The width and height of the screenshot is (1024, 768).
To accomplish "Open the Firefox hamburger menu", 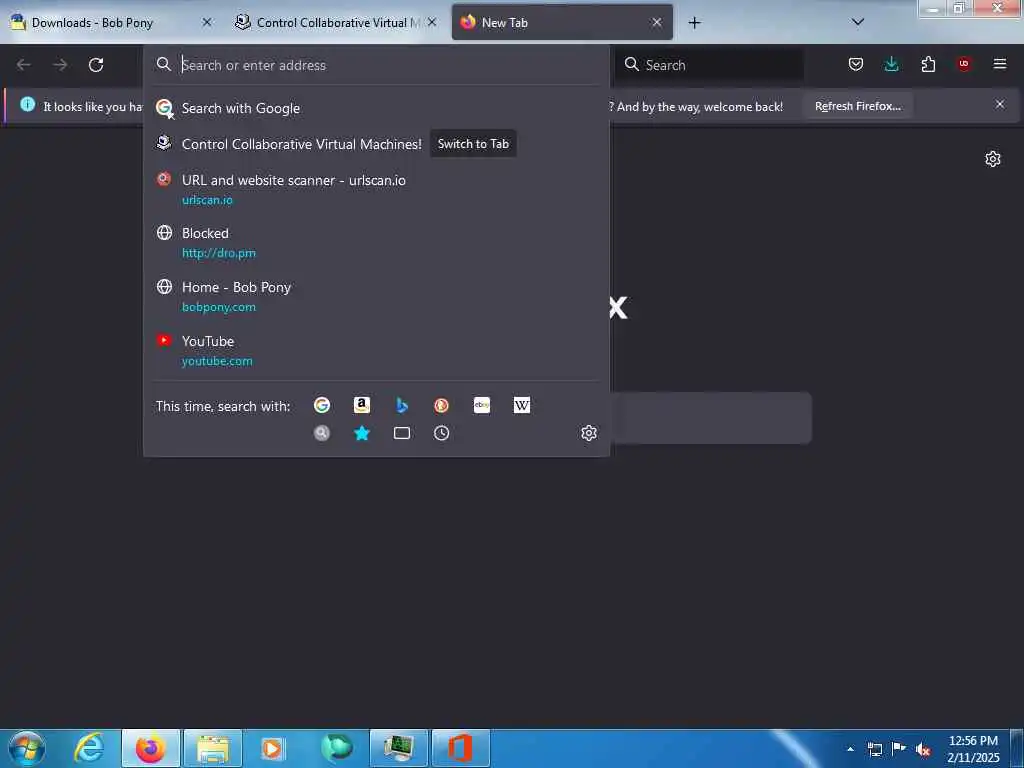I will (x=1000, y=64).
